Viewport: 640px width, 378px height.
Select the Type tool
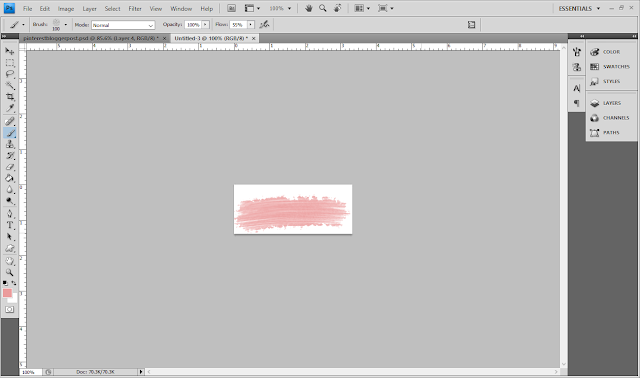click(10, 225)
